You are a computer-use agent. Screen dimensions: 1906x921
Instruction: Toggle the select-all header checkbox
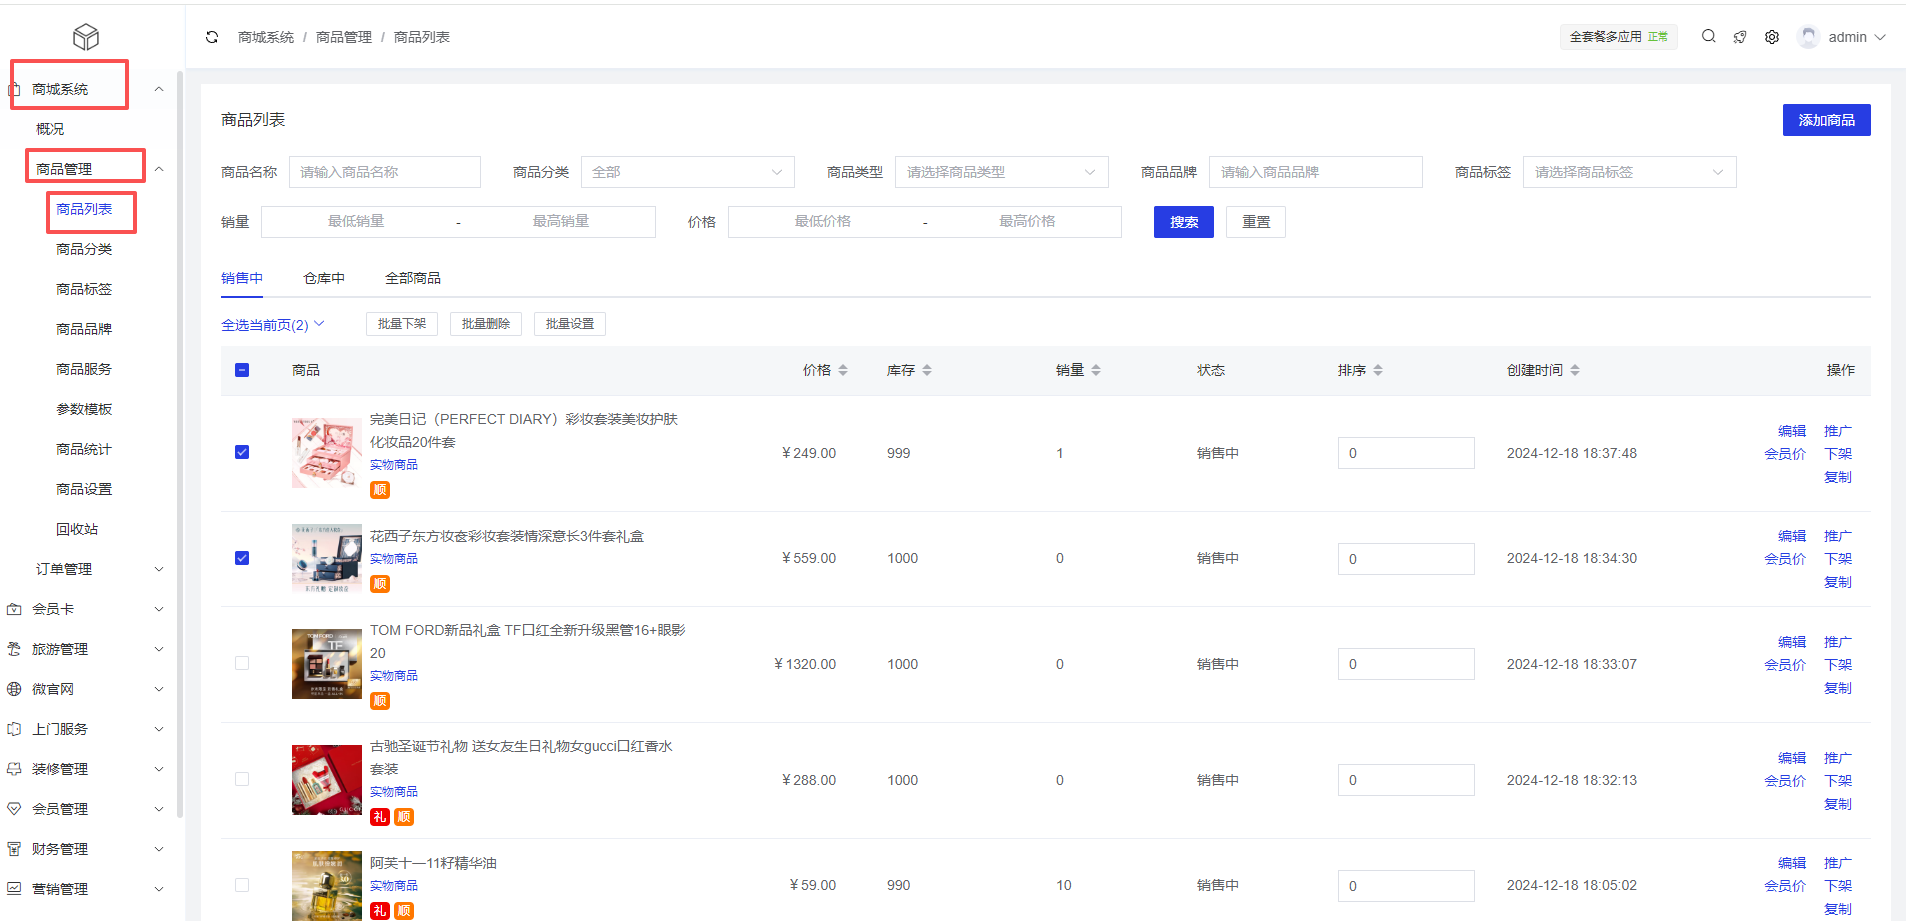click(242, 370)
